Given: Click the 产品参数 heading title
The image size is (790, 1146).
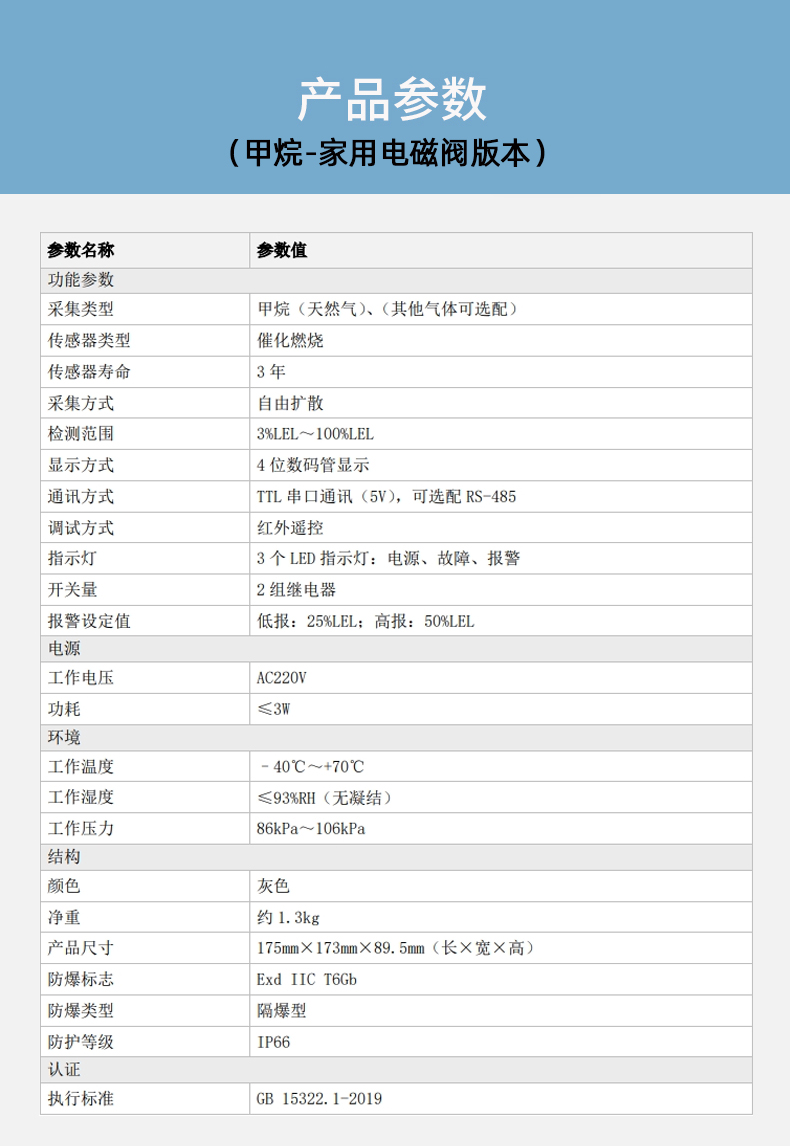Looking at the screenshot, I should [392, 99].
